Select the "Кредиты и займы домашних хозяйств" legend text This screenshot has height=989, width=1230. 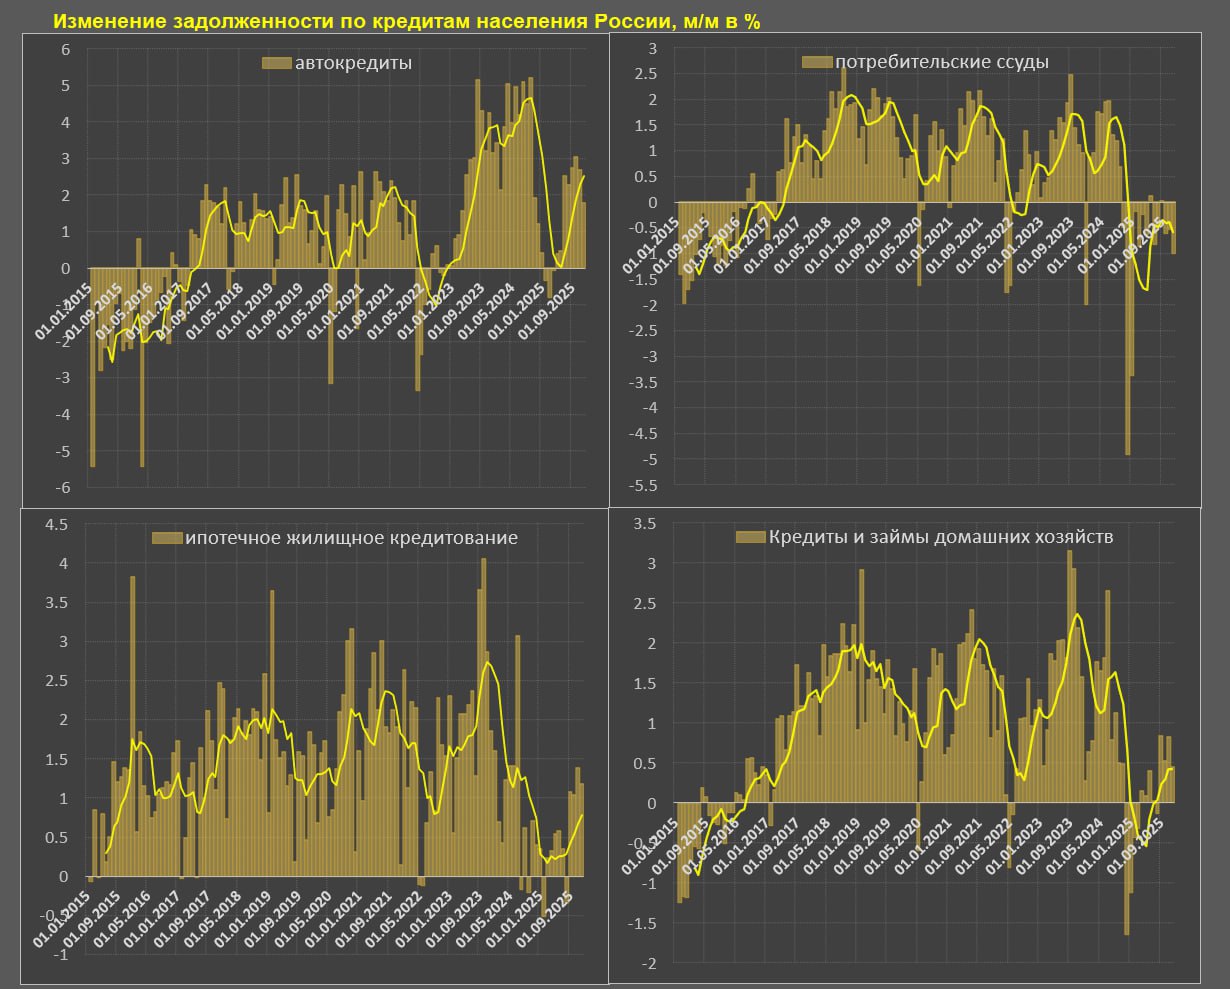(x=941, y=537)
